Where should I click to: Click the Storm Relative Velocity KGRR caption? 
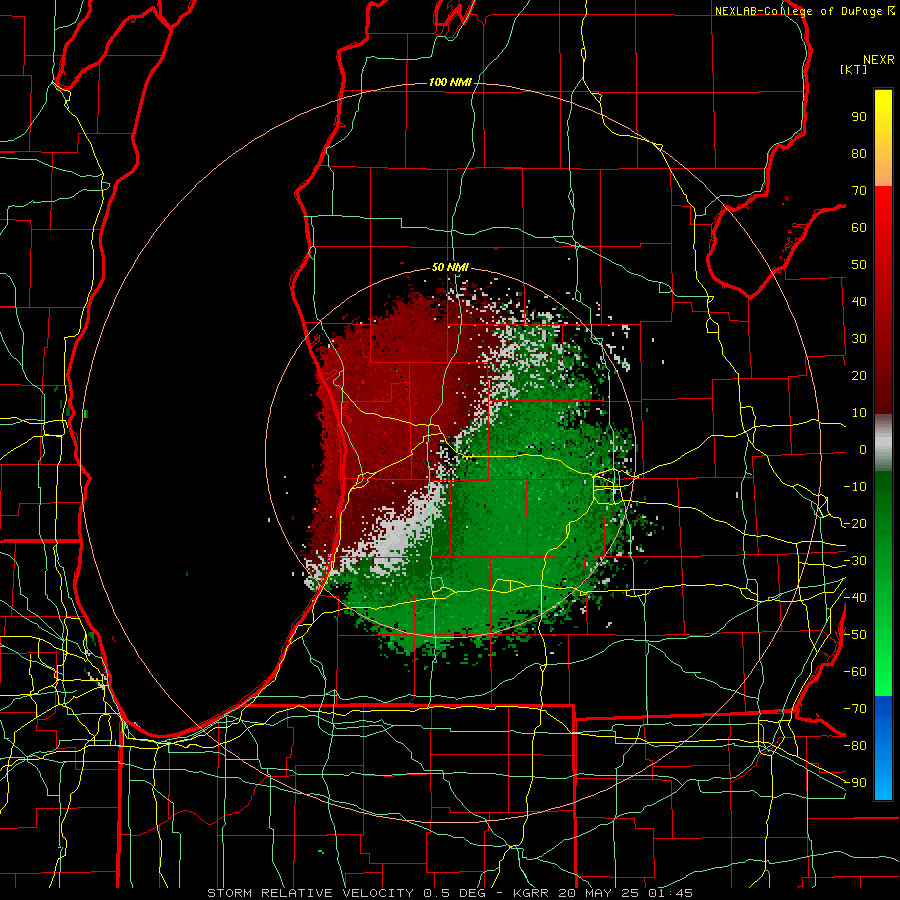[x=449, y=893]
